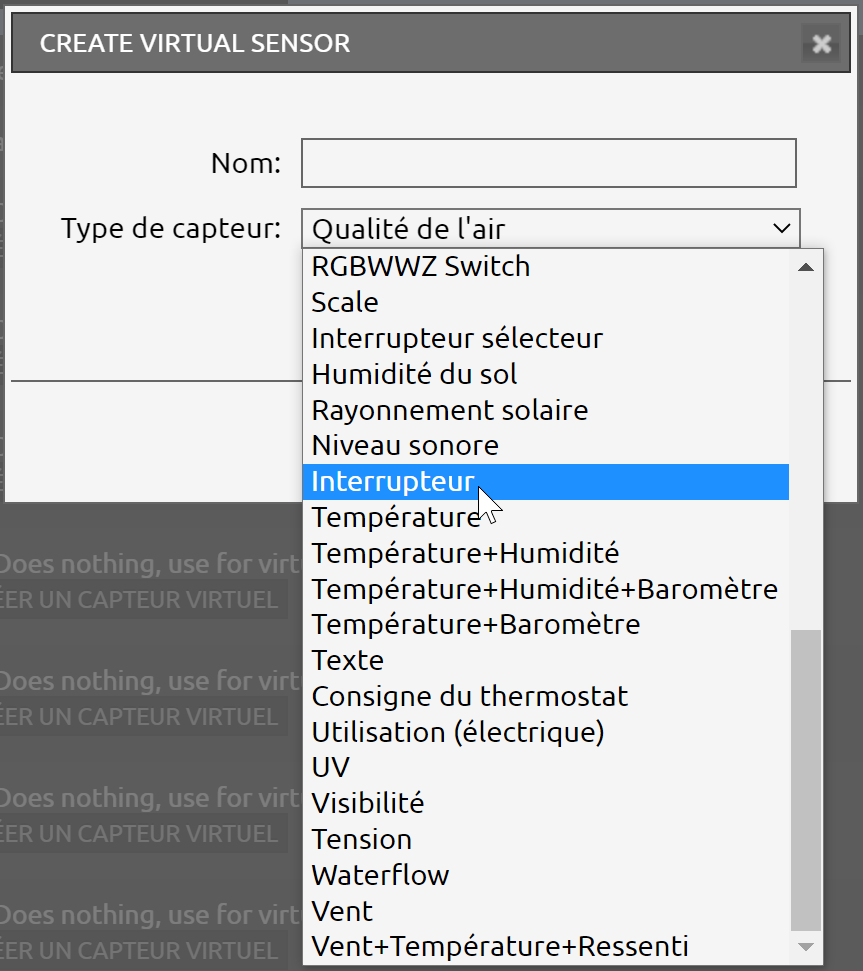The image size is (863, 971).
Task: Select Interrupteur from the sensor type list
Action: (393, 482)
